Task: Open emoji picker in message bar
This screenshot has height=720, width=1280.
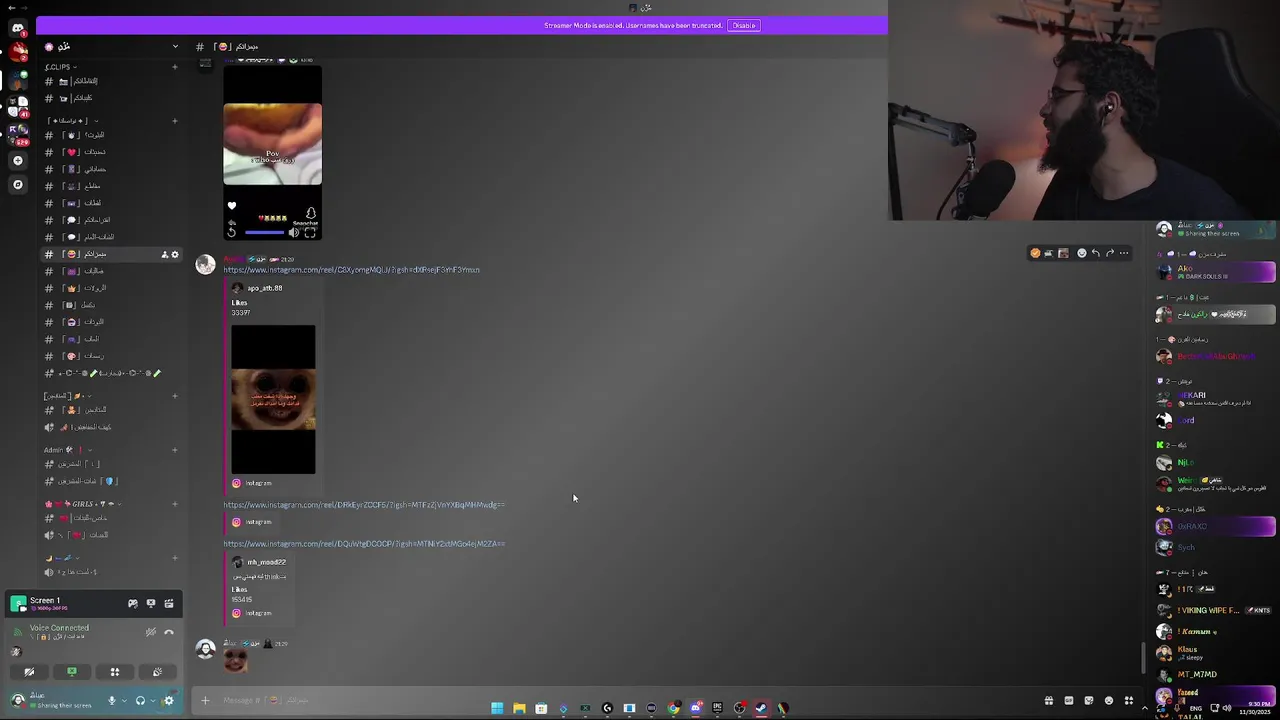Action: 1109,700
